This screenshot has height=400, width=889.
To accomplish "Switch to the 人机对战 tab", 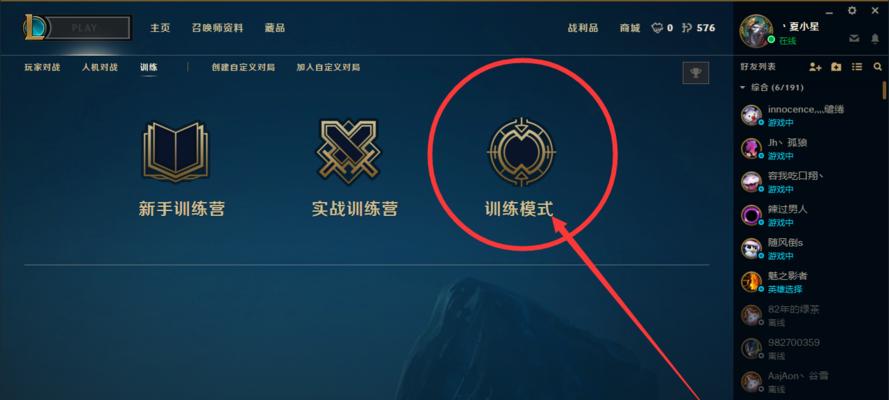I will tap(100, 67).
